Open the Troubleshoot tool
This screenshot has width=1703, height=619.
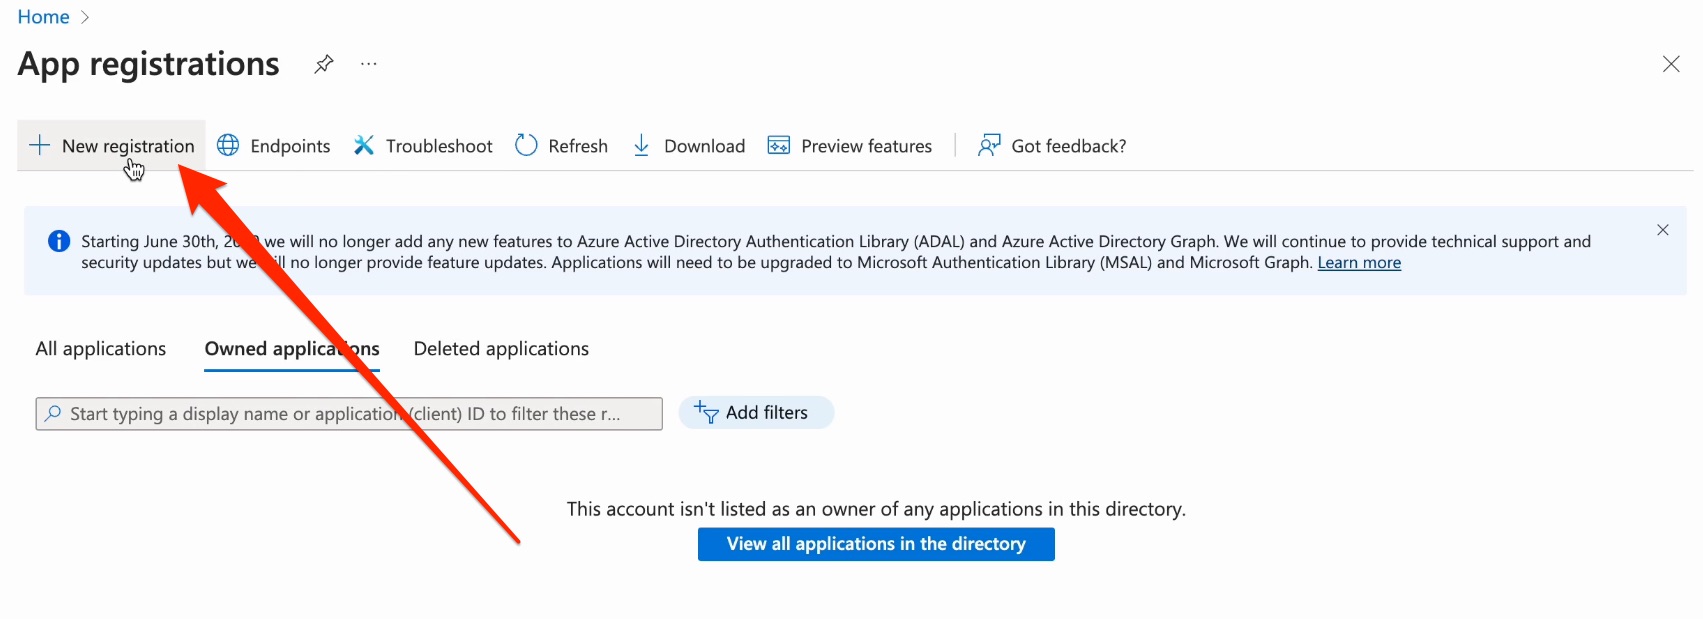pyautogui.click(x=423, y=146)
